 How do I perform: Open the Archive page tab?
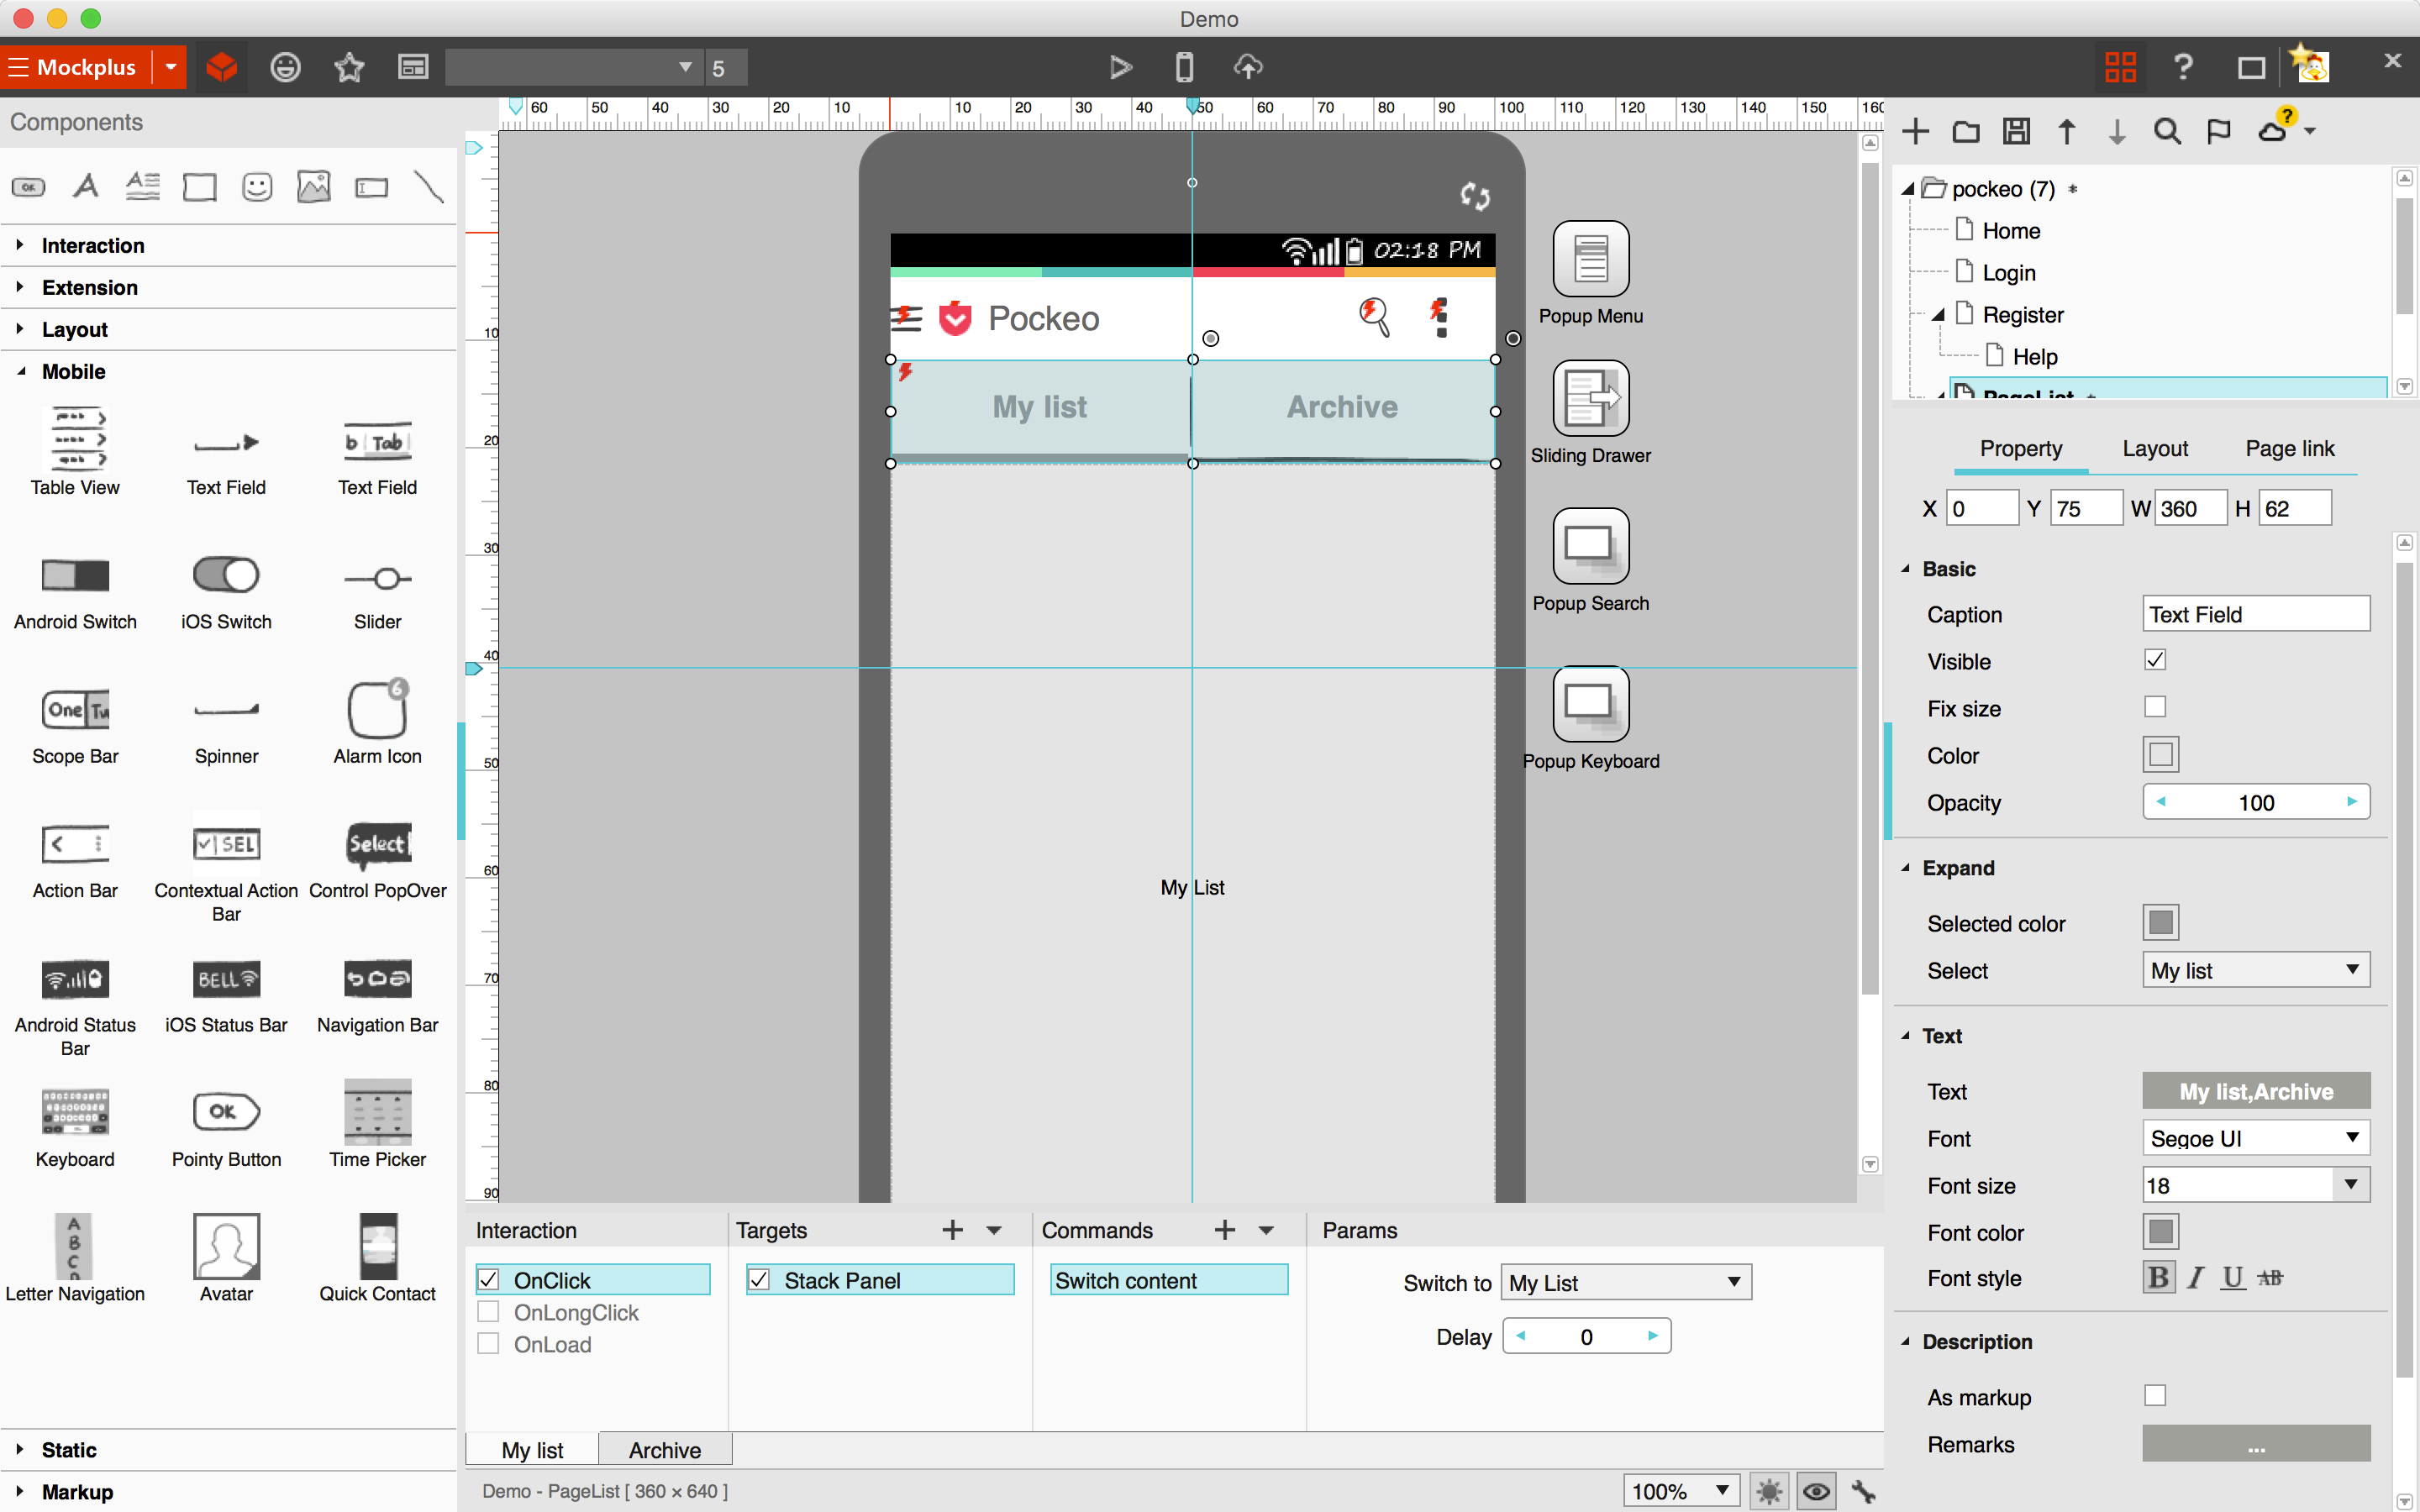[664, 1449]
